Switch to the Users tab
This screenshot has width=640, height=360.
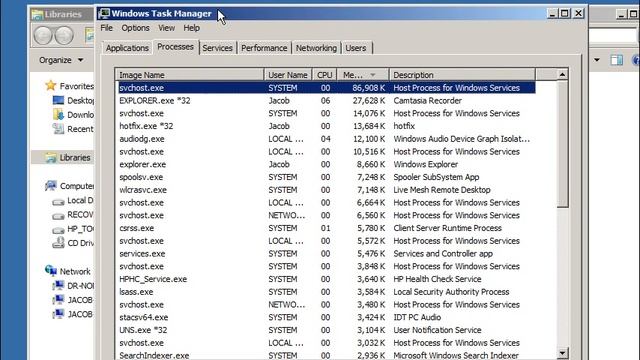pyautogui.click(x=356, y=48)
